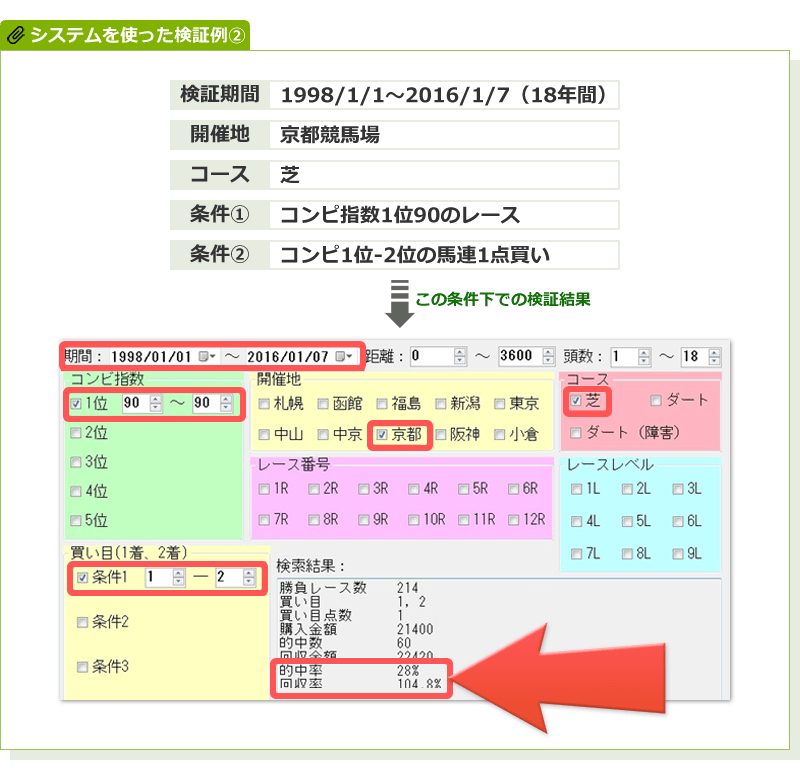Check the コンピ指数 2位 checkbox
800x780 pixels.
[x=76, y=433]
